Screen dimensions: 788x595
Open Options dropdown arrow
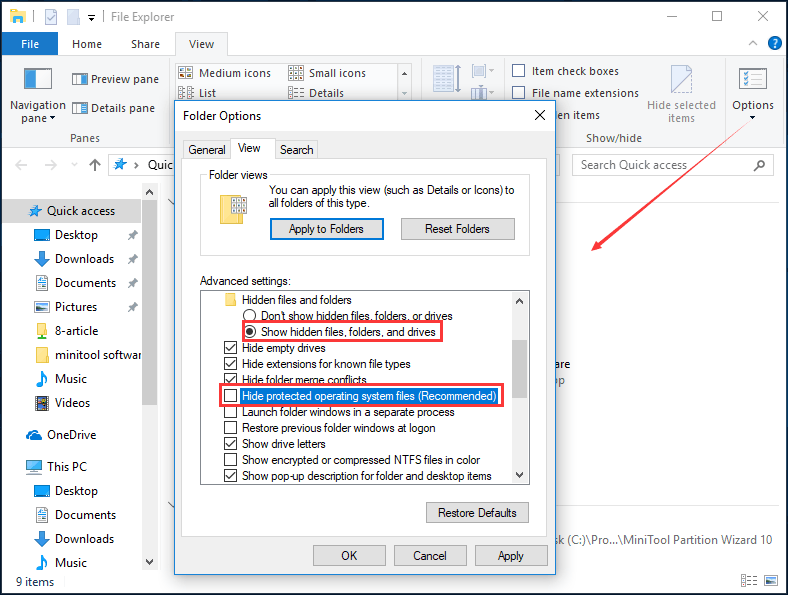752,118
